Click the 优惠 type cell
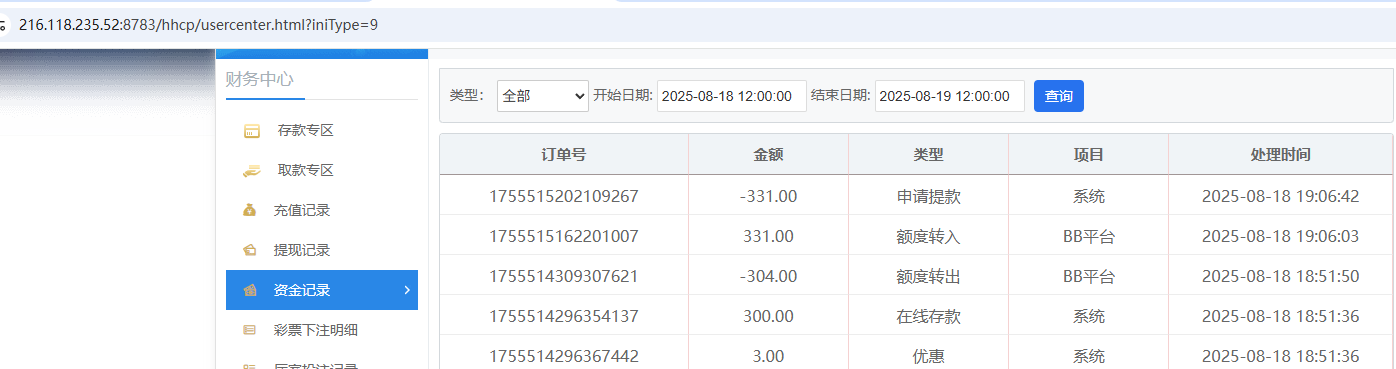Viewport: 1396px width, 369px height. click(928, 356)
